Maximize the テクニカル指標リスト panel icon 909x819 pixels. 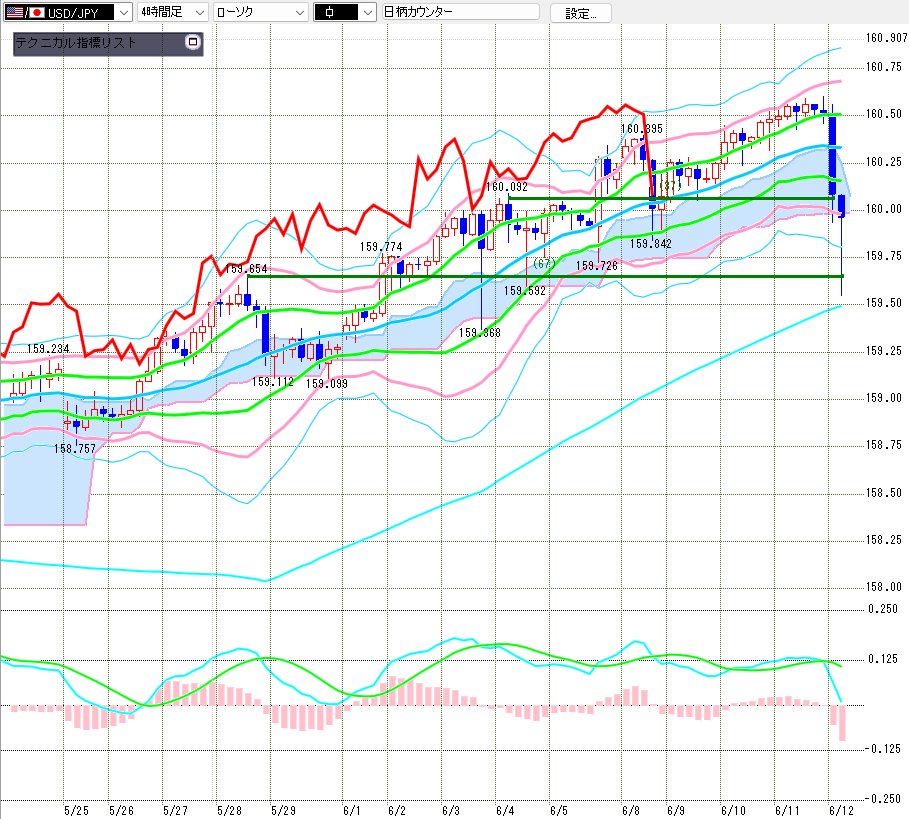point(193,42)
